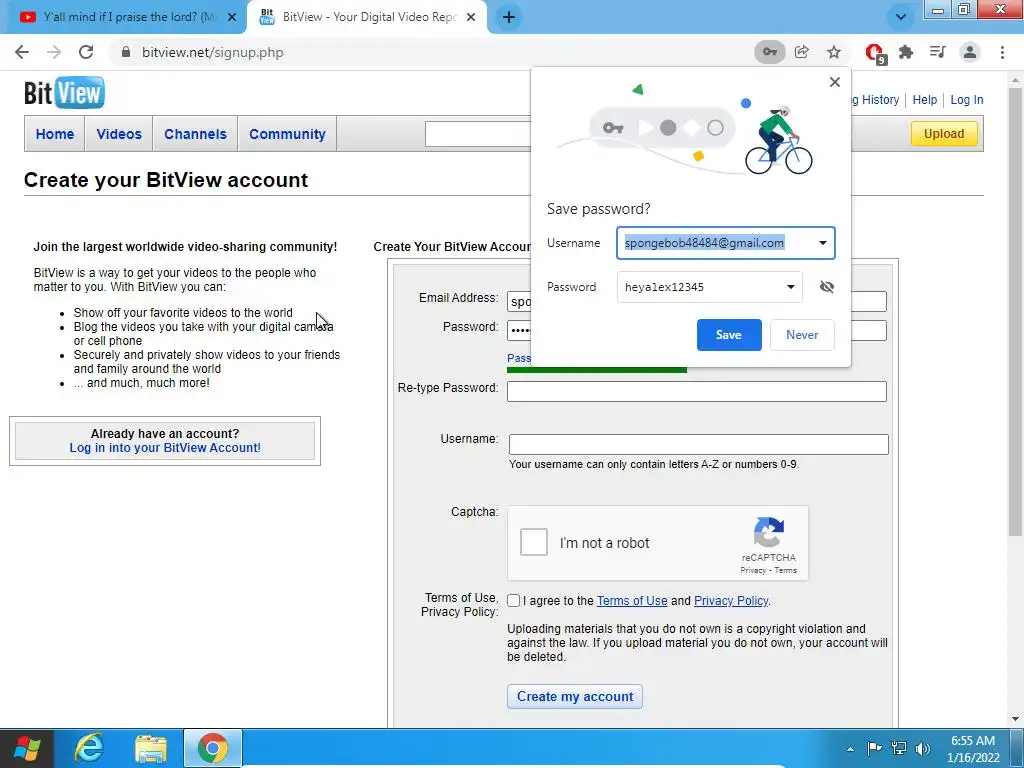The width and height of the screenshot is (1024, 768).
Task: Click the browser back arrow
Action: tap(22, 52)
